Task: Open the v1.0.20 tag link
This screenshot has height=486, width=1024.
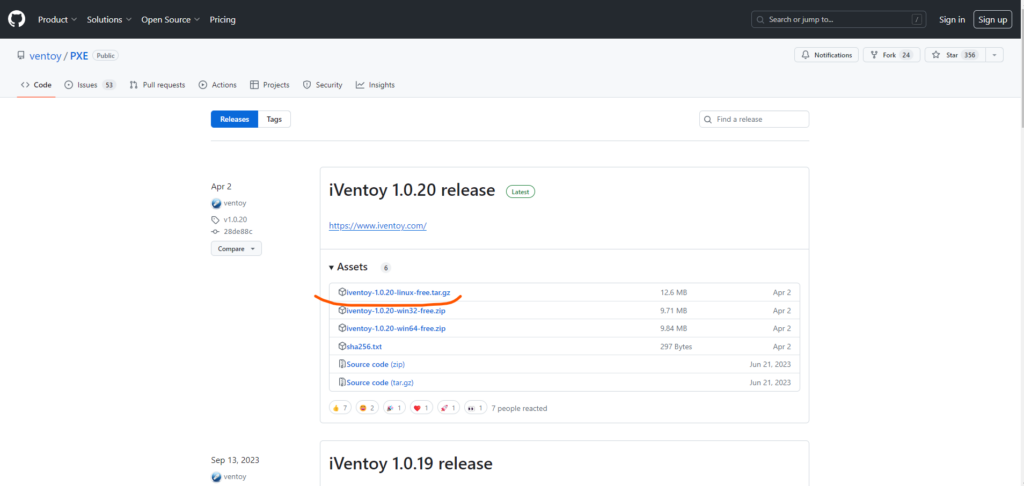Action: 235,219
